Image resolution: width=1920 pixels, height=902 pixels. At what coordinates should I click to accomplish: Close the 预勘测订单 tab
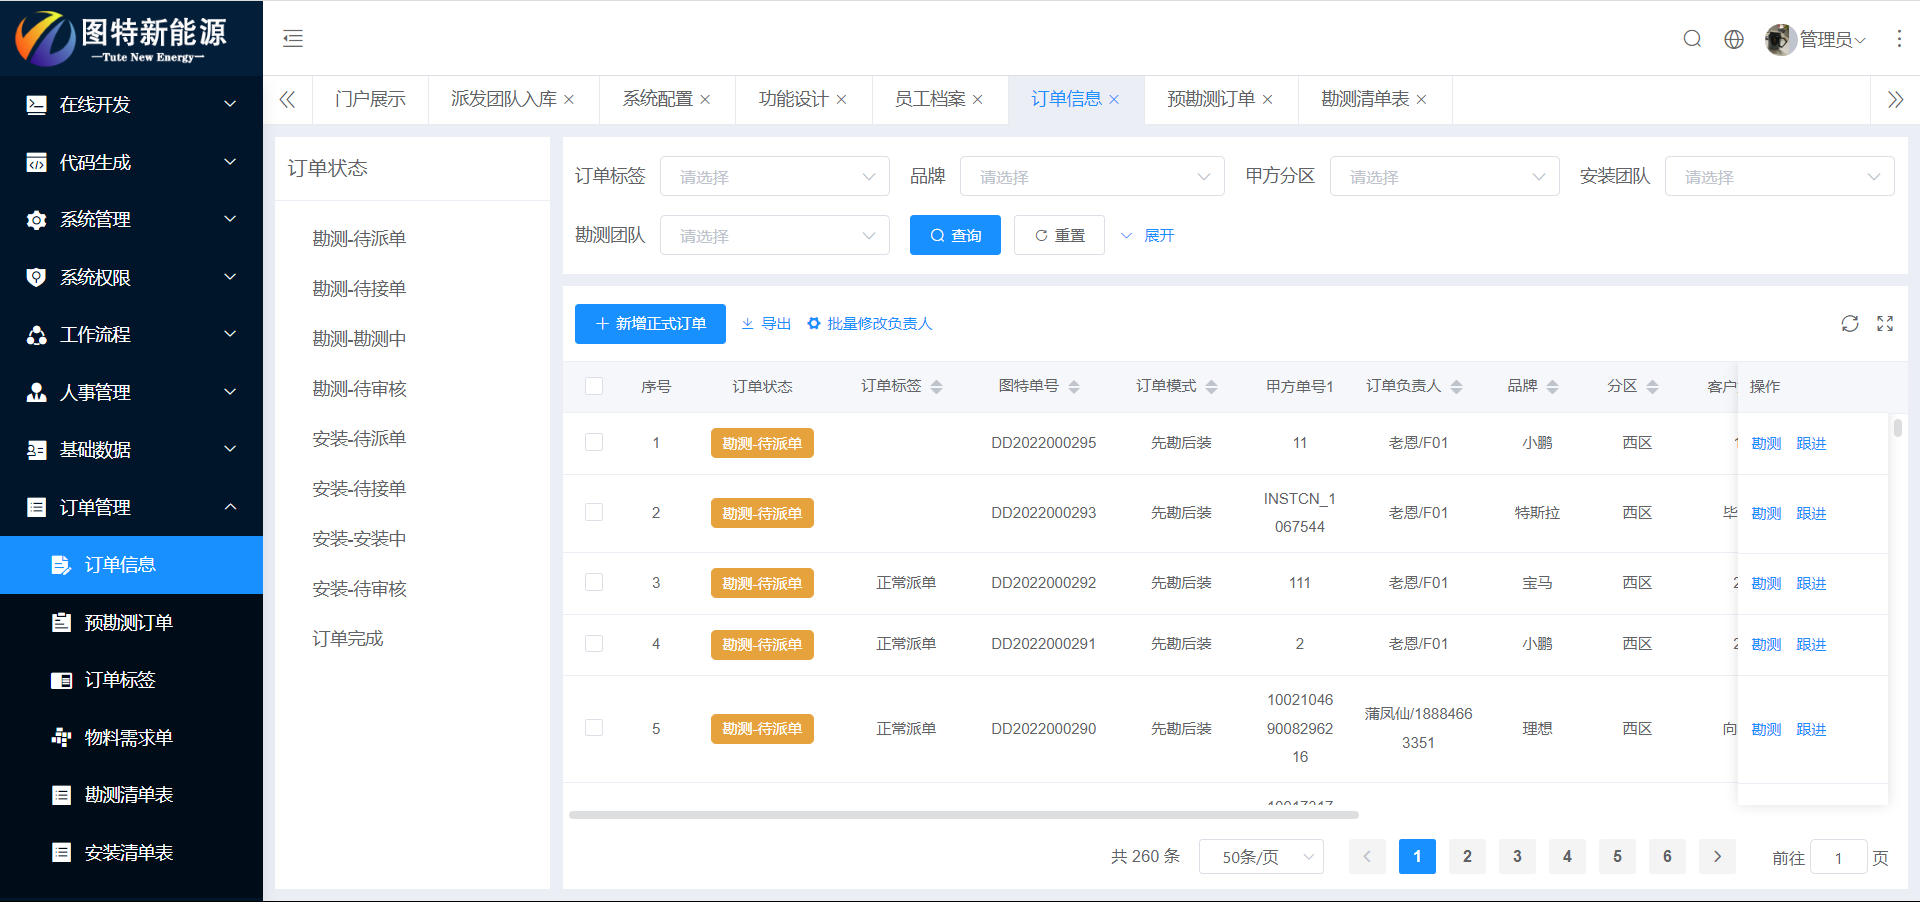(1267, 100)
